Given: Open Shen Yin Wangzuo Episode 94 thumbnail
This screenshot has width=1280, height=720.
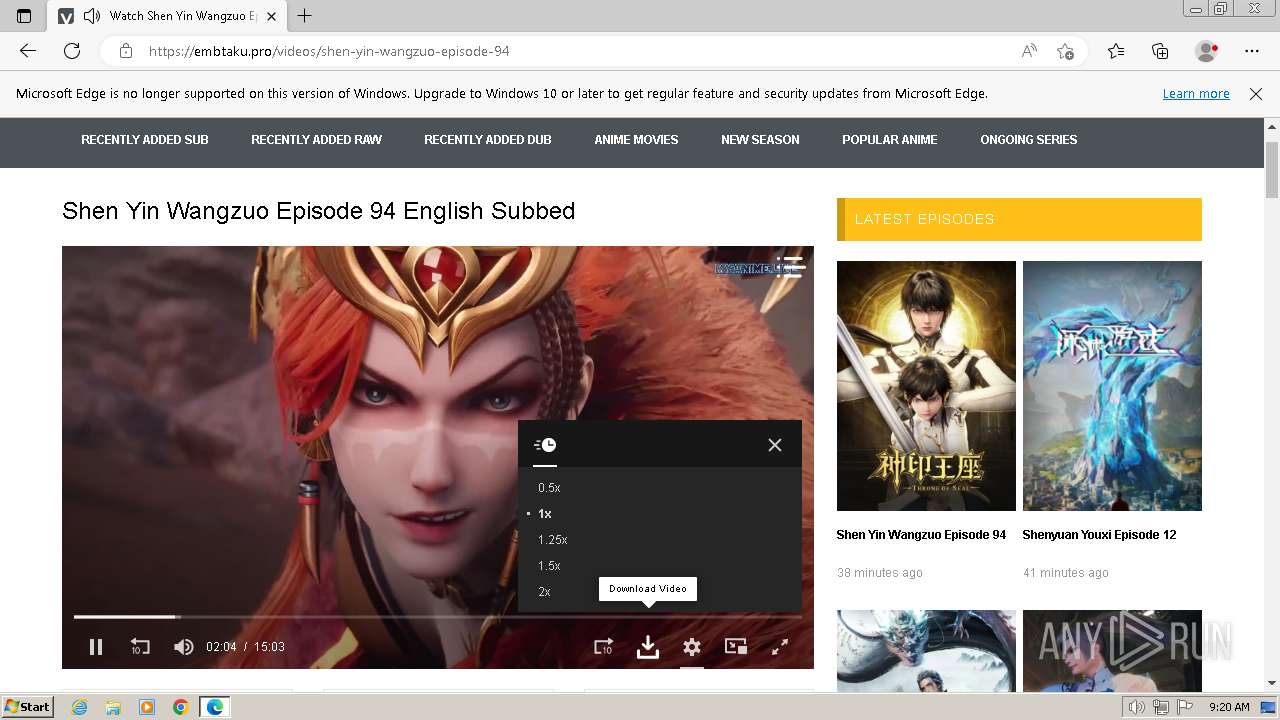Looking at the screenshot, I should (x=926, y=386).
